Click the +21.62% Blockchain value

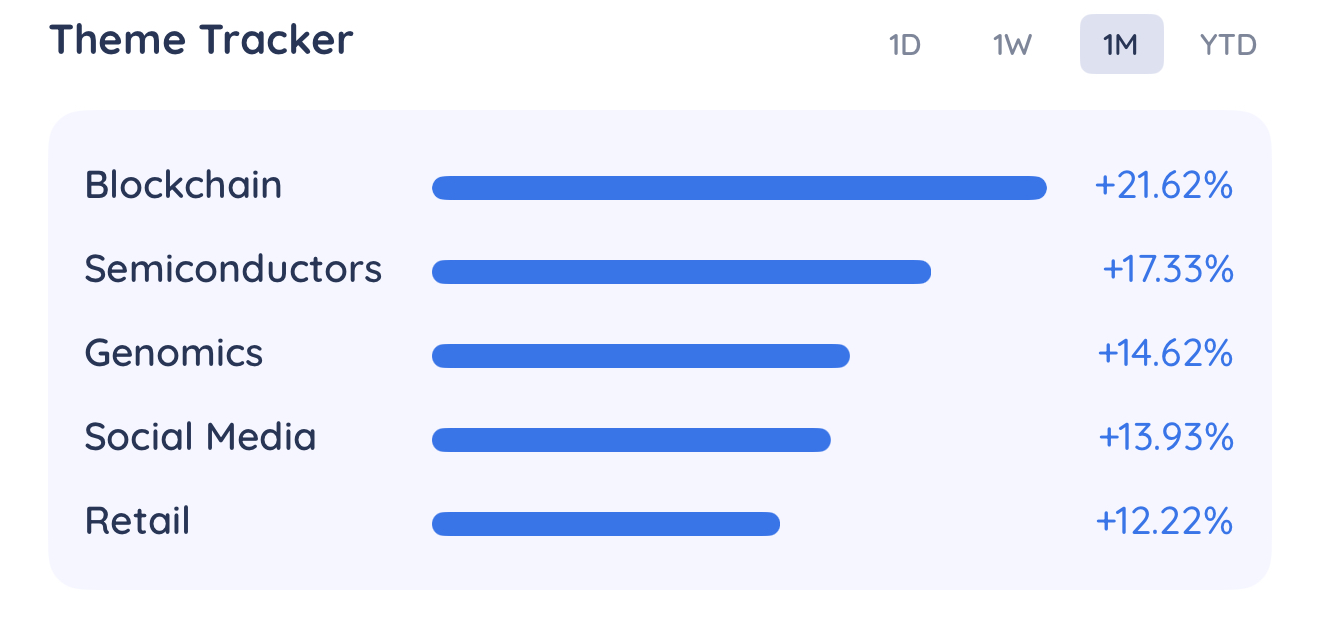(1164, 185)
